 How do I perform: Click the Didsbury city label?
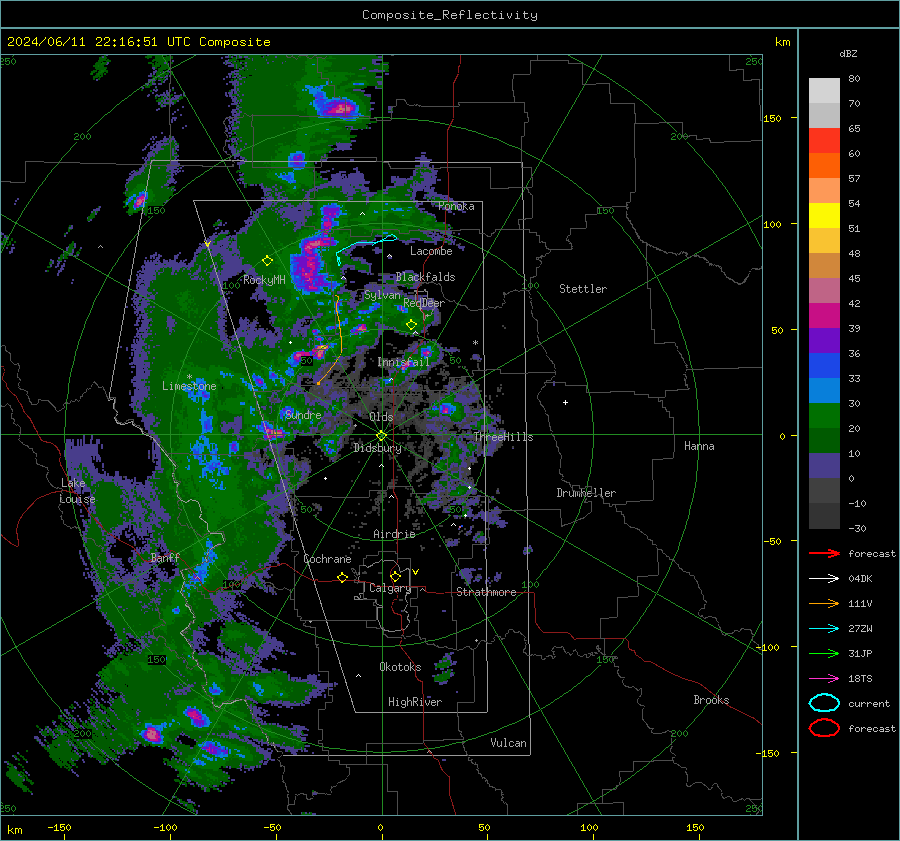tap(377, 448)
